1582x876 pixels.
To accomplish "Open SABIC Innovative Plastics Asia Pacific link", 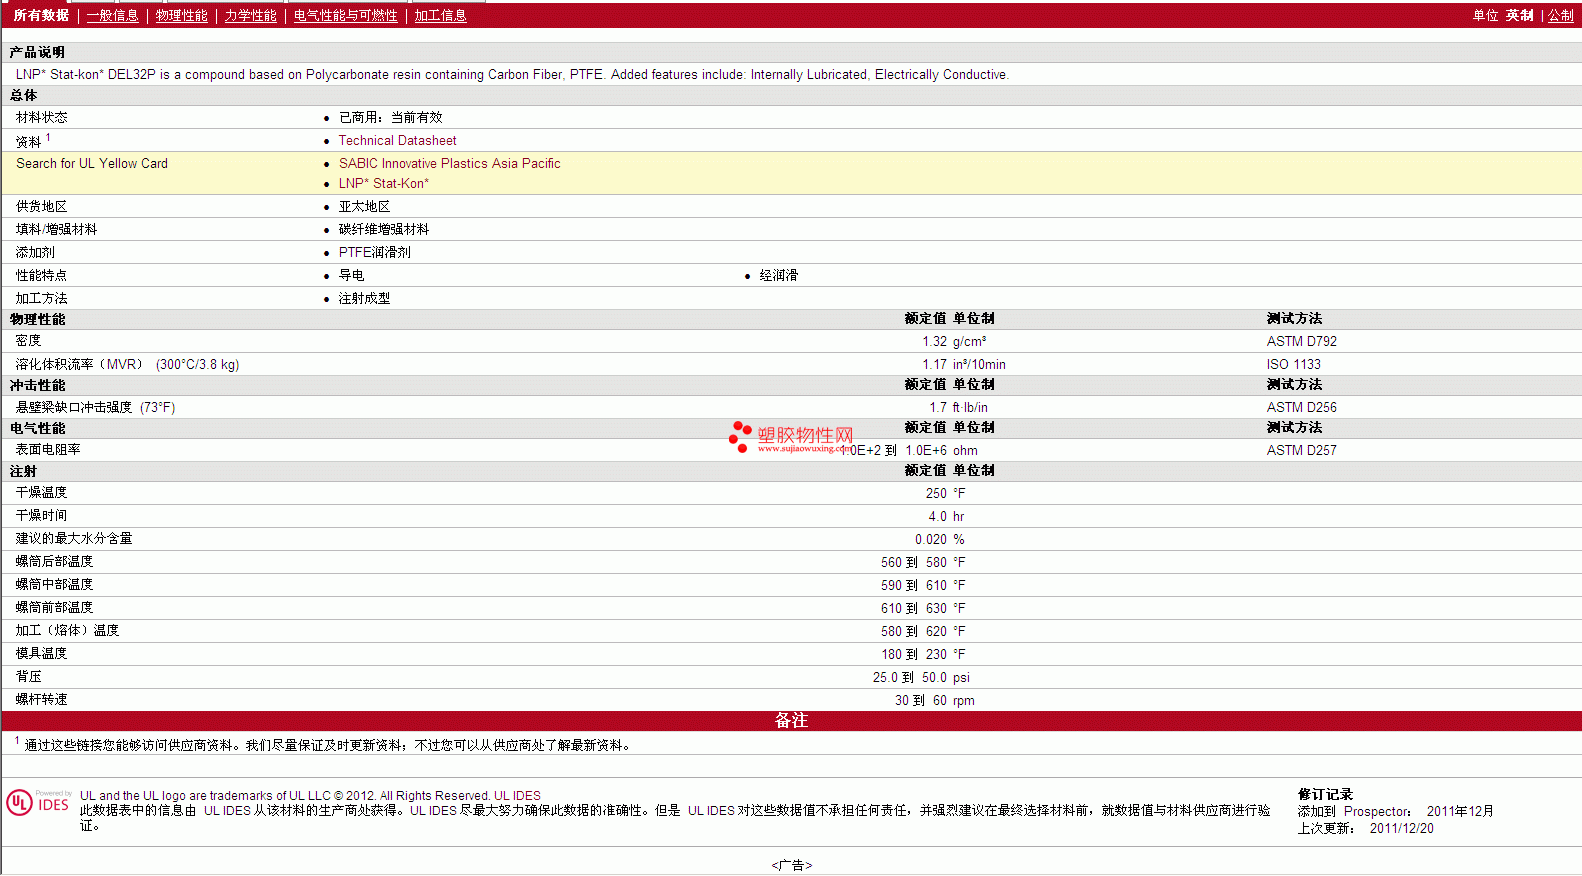I will [449, 164].
